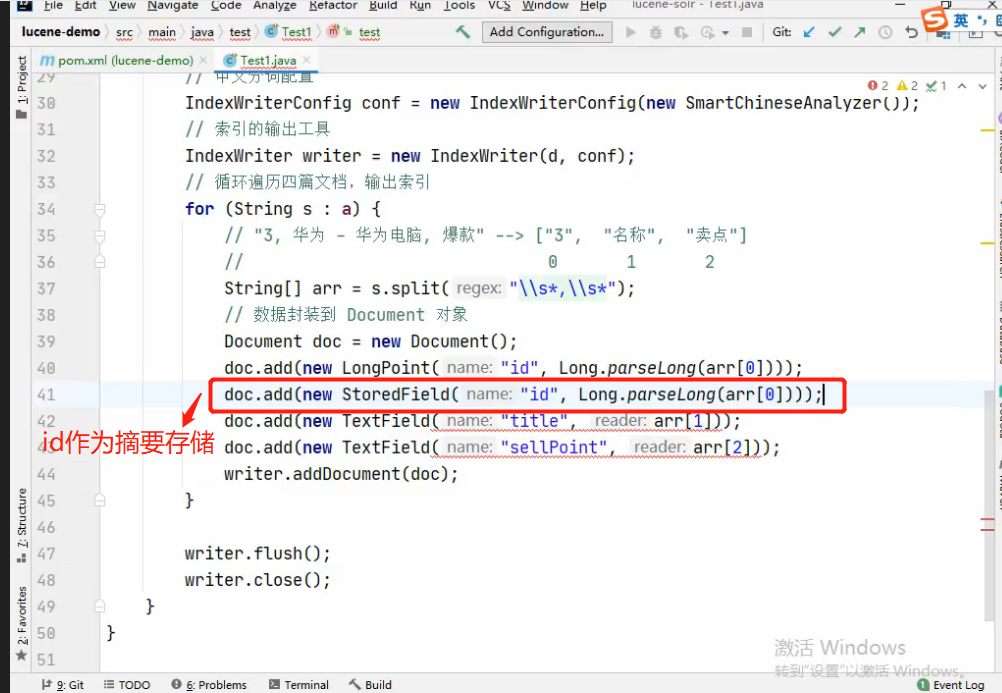
Task: Open the Help menu
Action: (x=593, y=5)
